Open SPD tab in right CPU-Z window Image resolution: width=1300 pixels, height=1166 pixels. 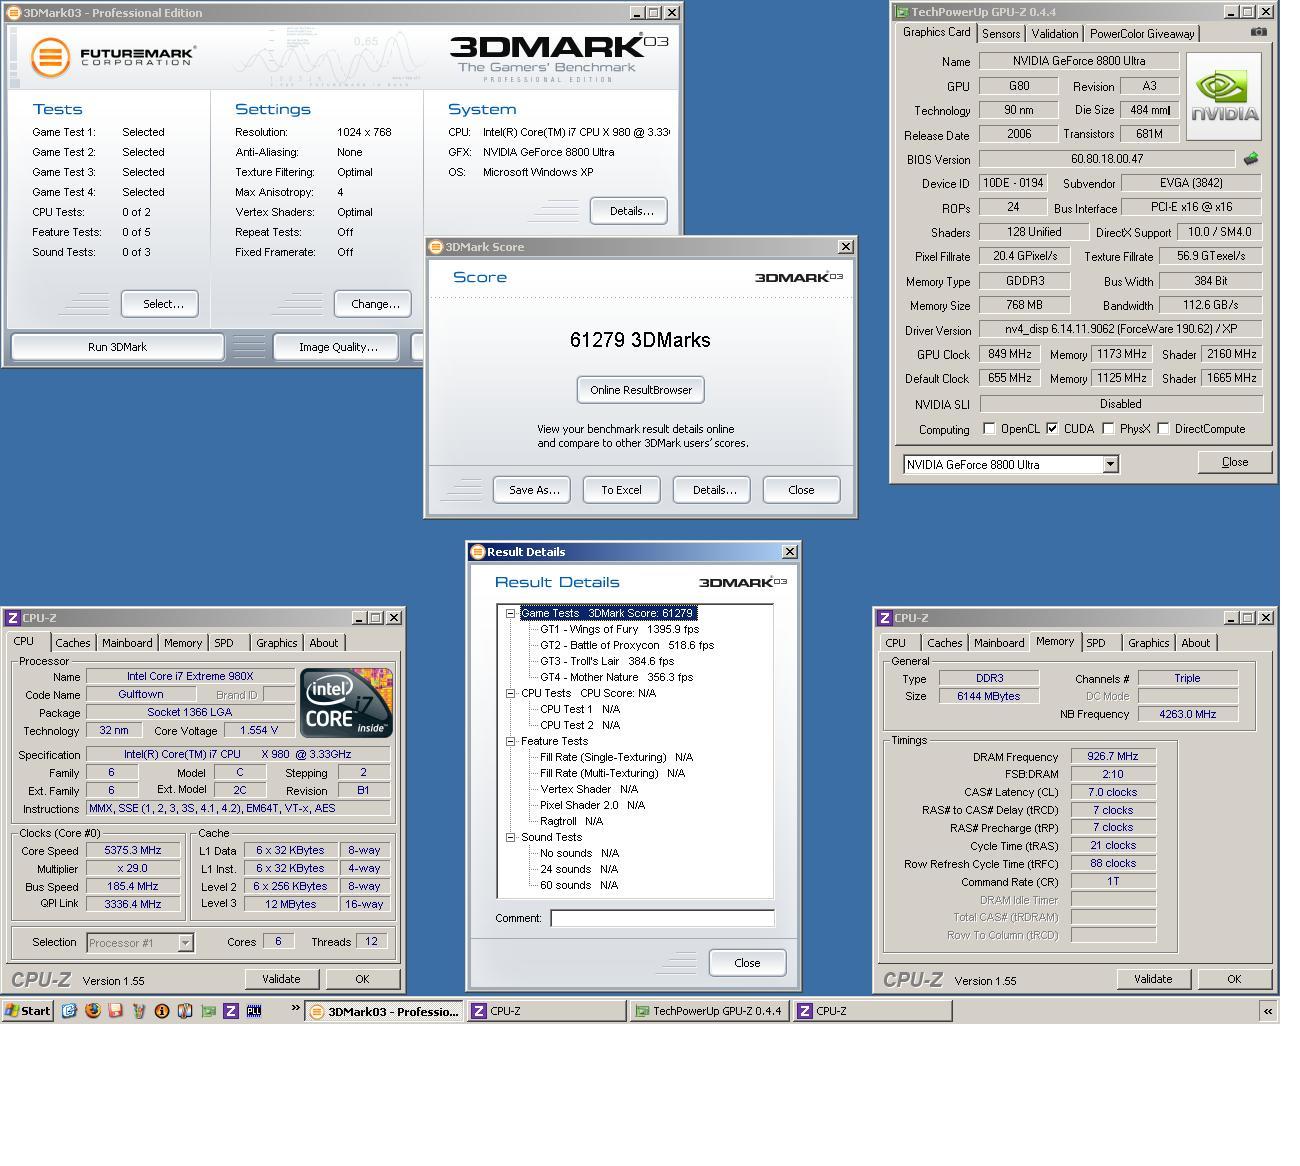click(x=1096, y=643)
